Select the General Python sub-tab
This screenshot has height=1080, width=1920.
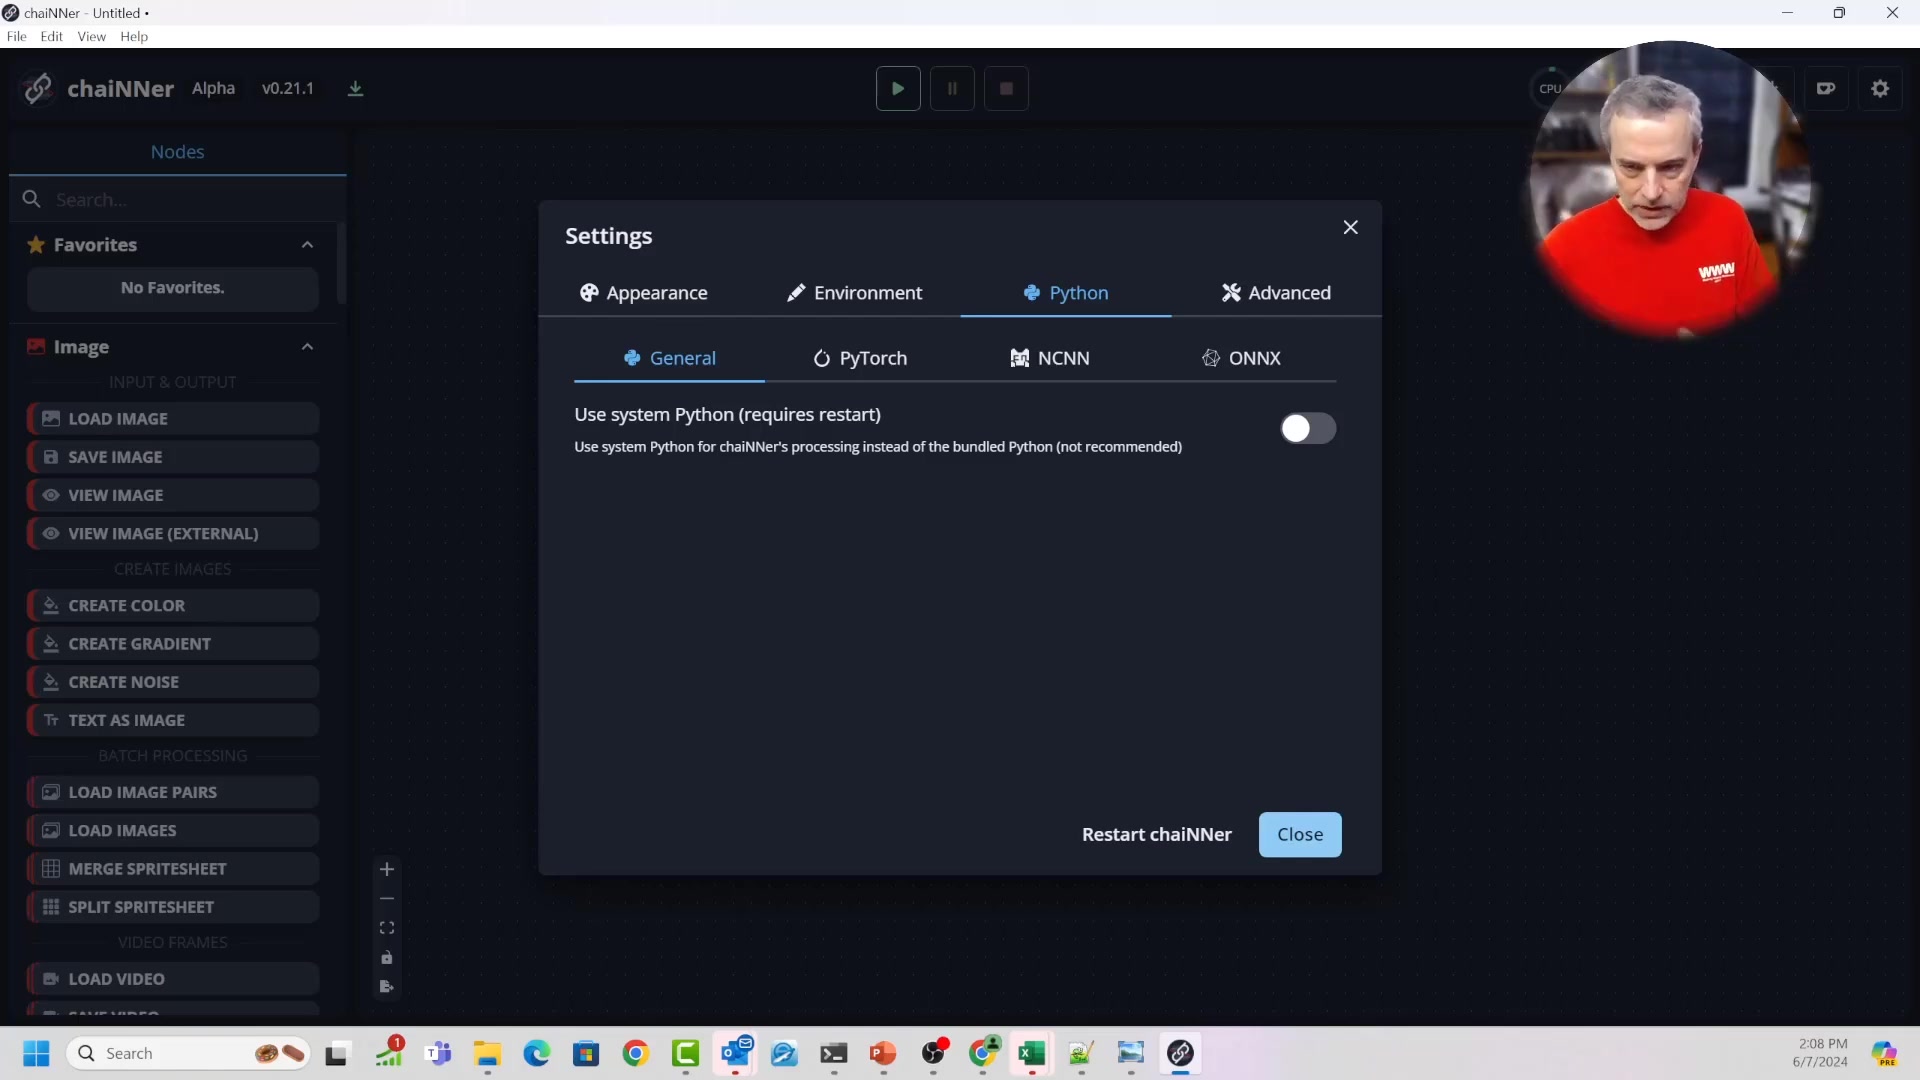click(x=669, y=358)
